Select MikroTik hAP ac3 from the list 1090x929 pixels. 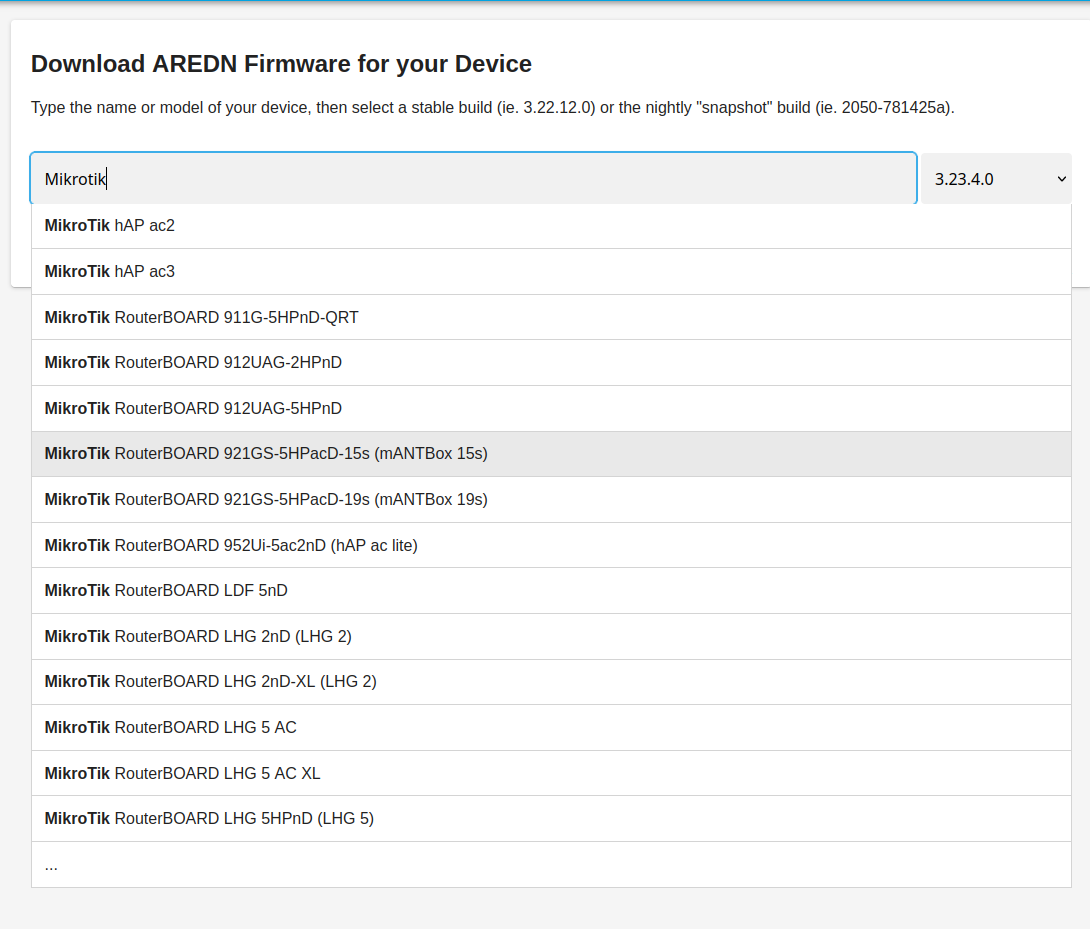click(108, 271)
